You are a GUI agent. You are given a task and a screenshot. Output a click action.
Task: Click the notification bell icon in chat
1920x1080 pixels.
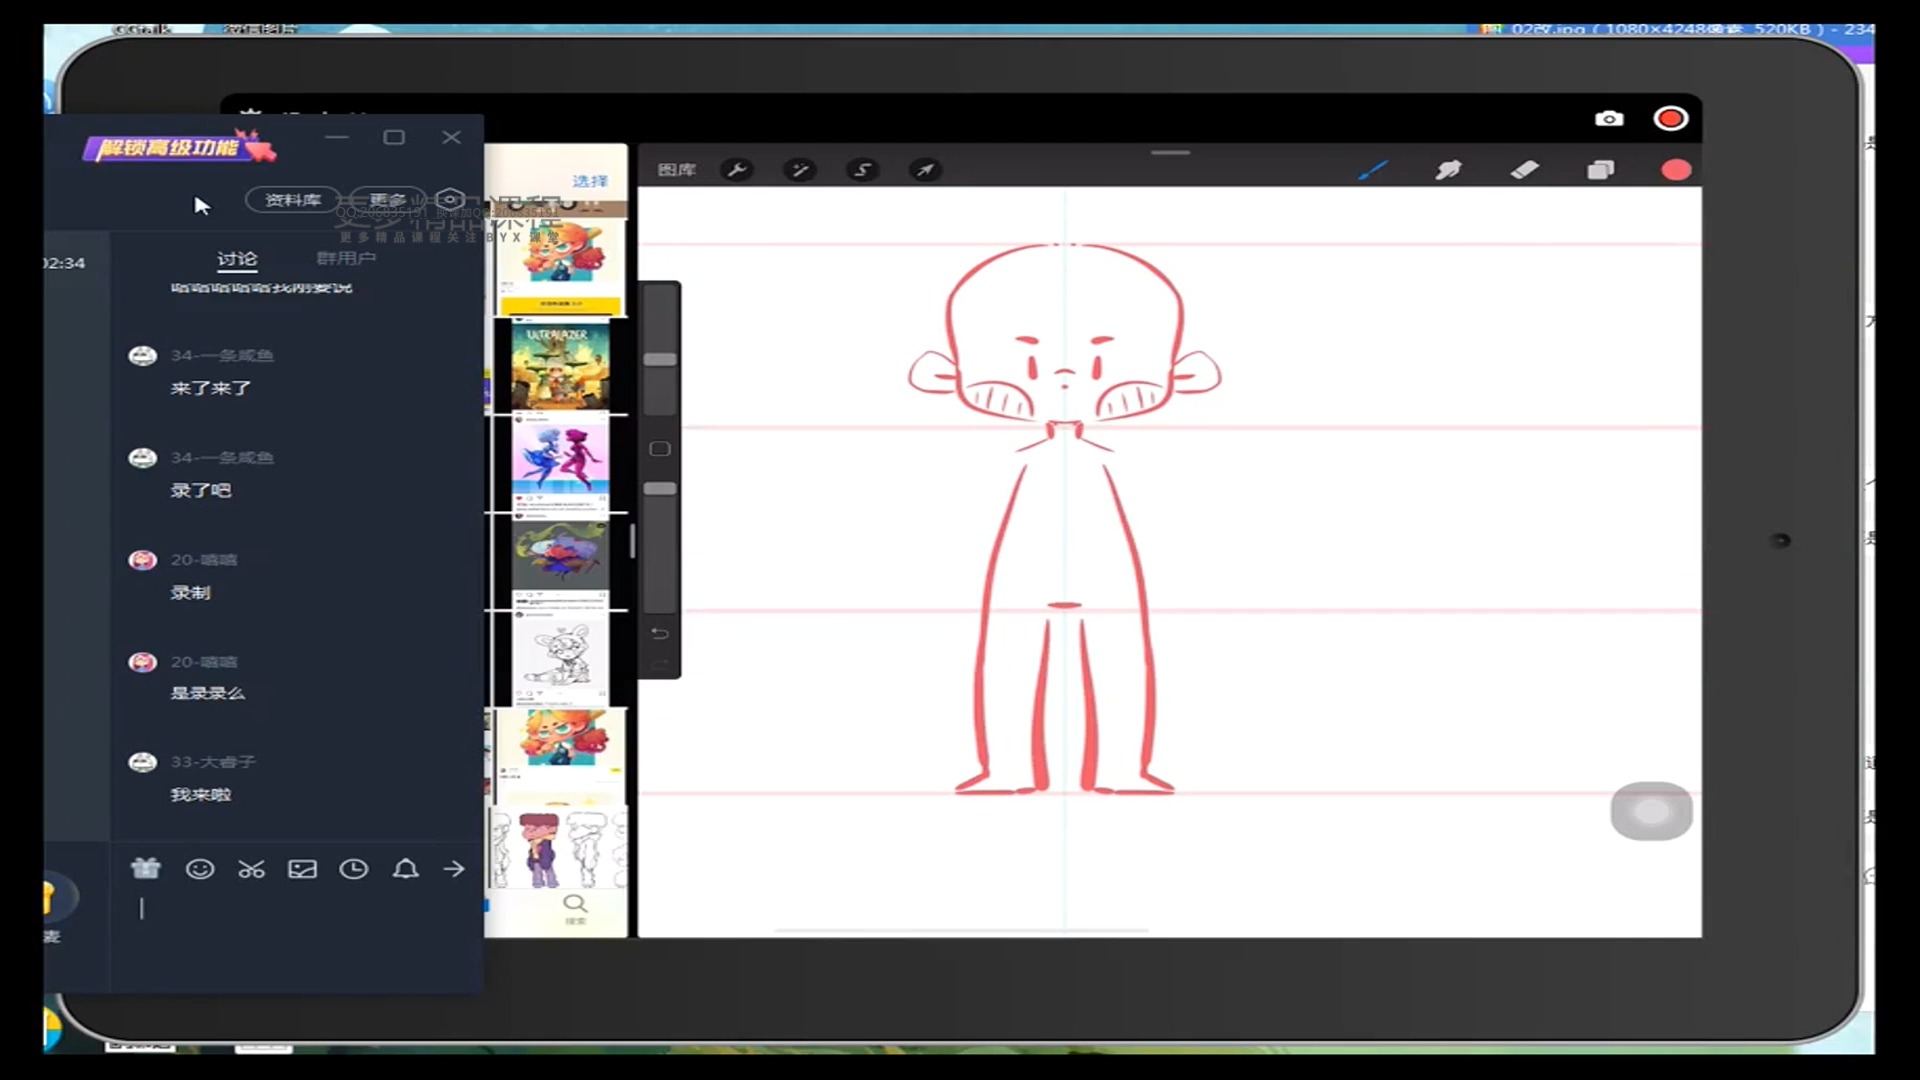pos(405,869)
